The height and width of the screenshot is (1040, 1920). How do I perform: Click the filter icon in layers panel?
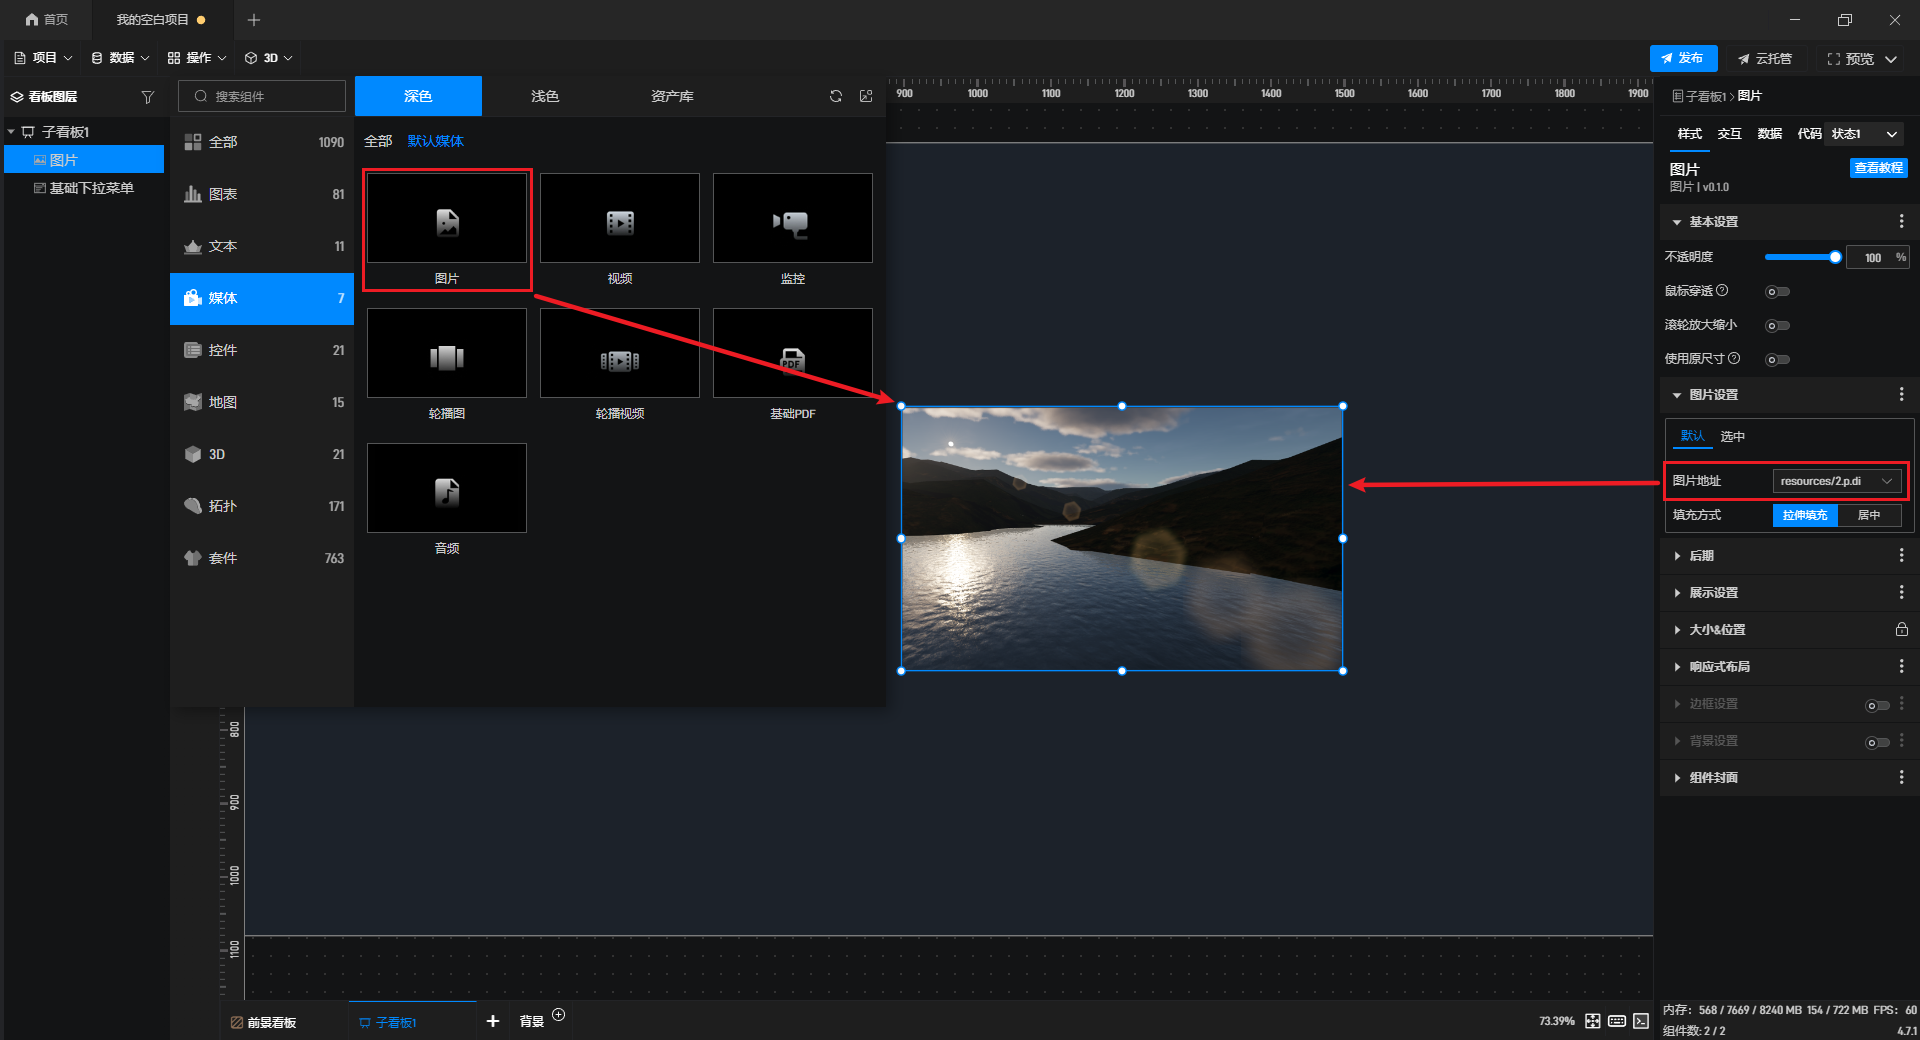pyautogui.click(x=148, y=97)
